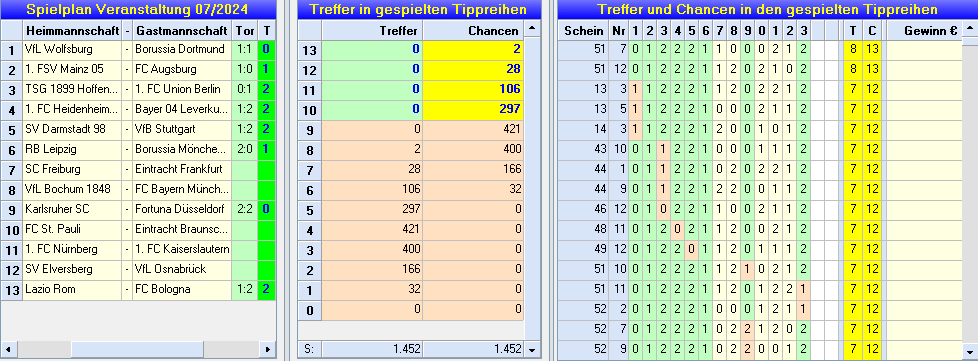Click the 1. FC Nürnberg cell

(72, 249)
